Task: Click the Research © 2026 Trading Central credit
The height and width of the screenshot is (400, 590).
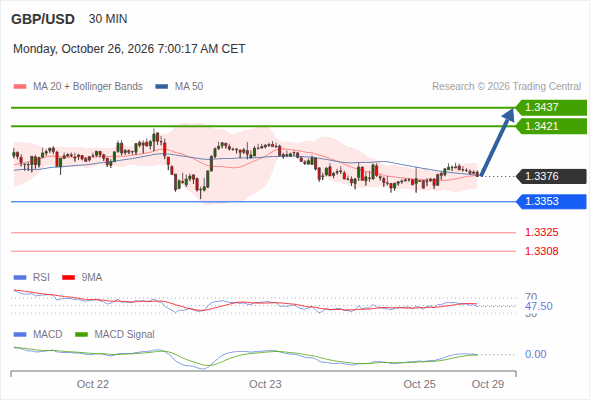Action: coord(506,87)
